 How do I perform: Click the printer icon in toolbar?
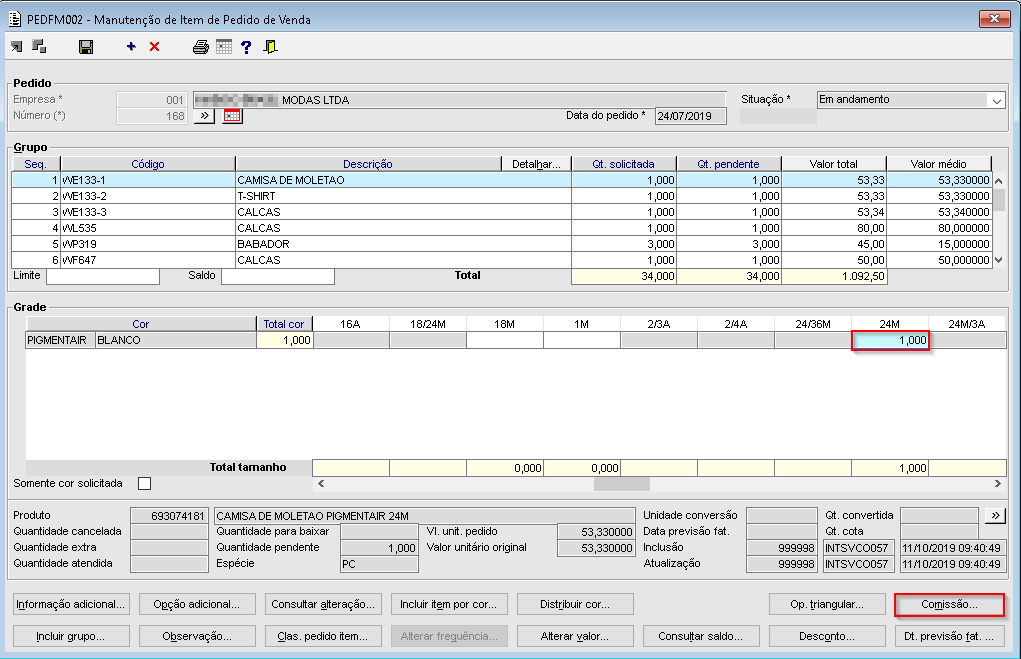[201, 47]
